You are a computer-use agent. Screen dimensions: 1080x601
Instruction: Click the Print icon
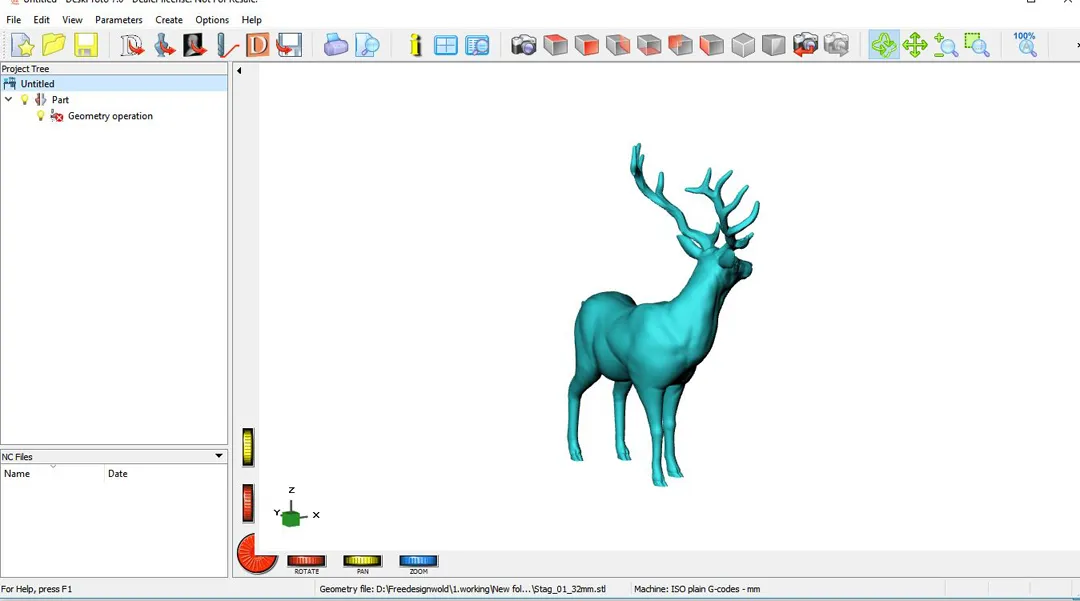[335, 45]
